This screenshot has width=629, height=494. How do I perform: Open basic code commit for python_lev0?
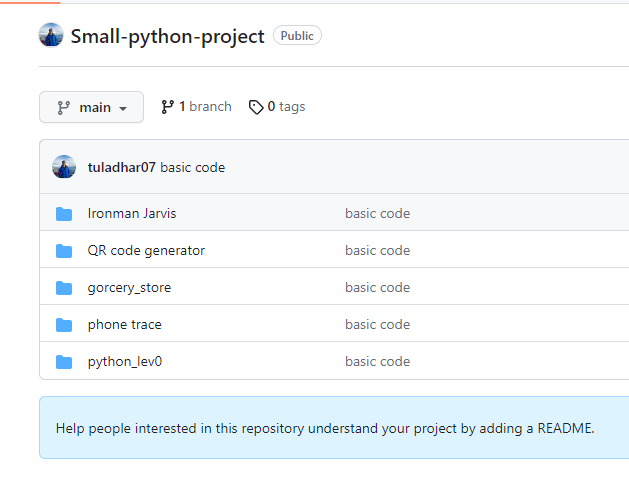(x=377, y=362)
